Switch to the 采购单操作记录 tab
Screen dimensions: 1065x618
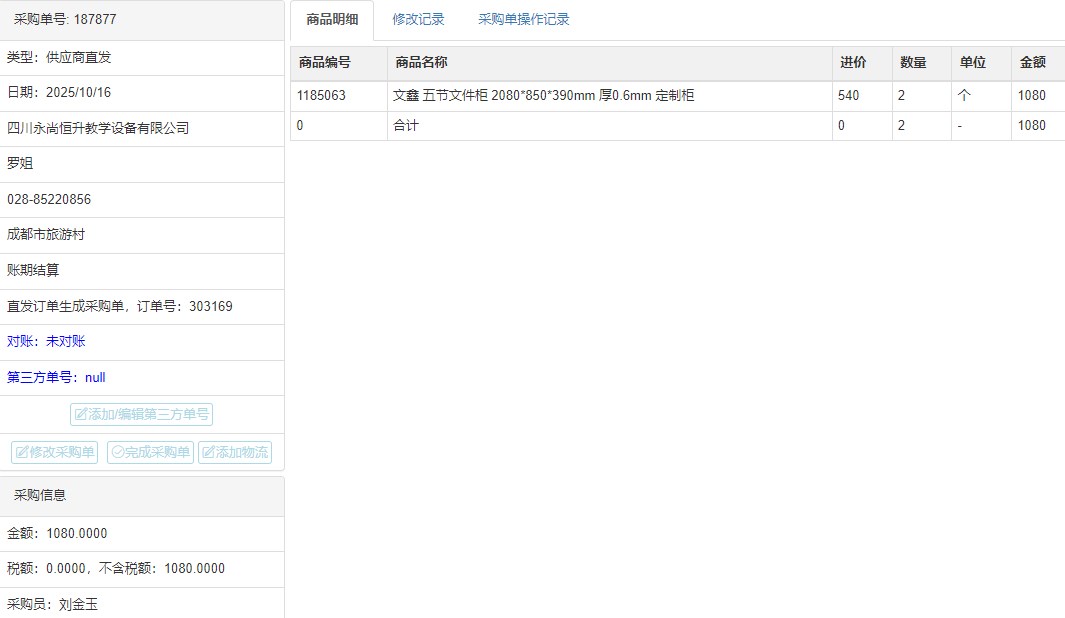(x=523, y=19)
